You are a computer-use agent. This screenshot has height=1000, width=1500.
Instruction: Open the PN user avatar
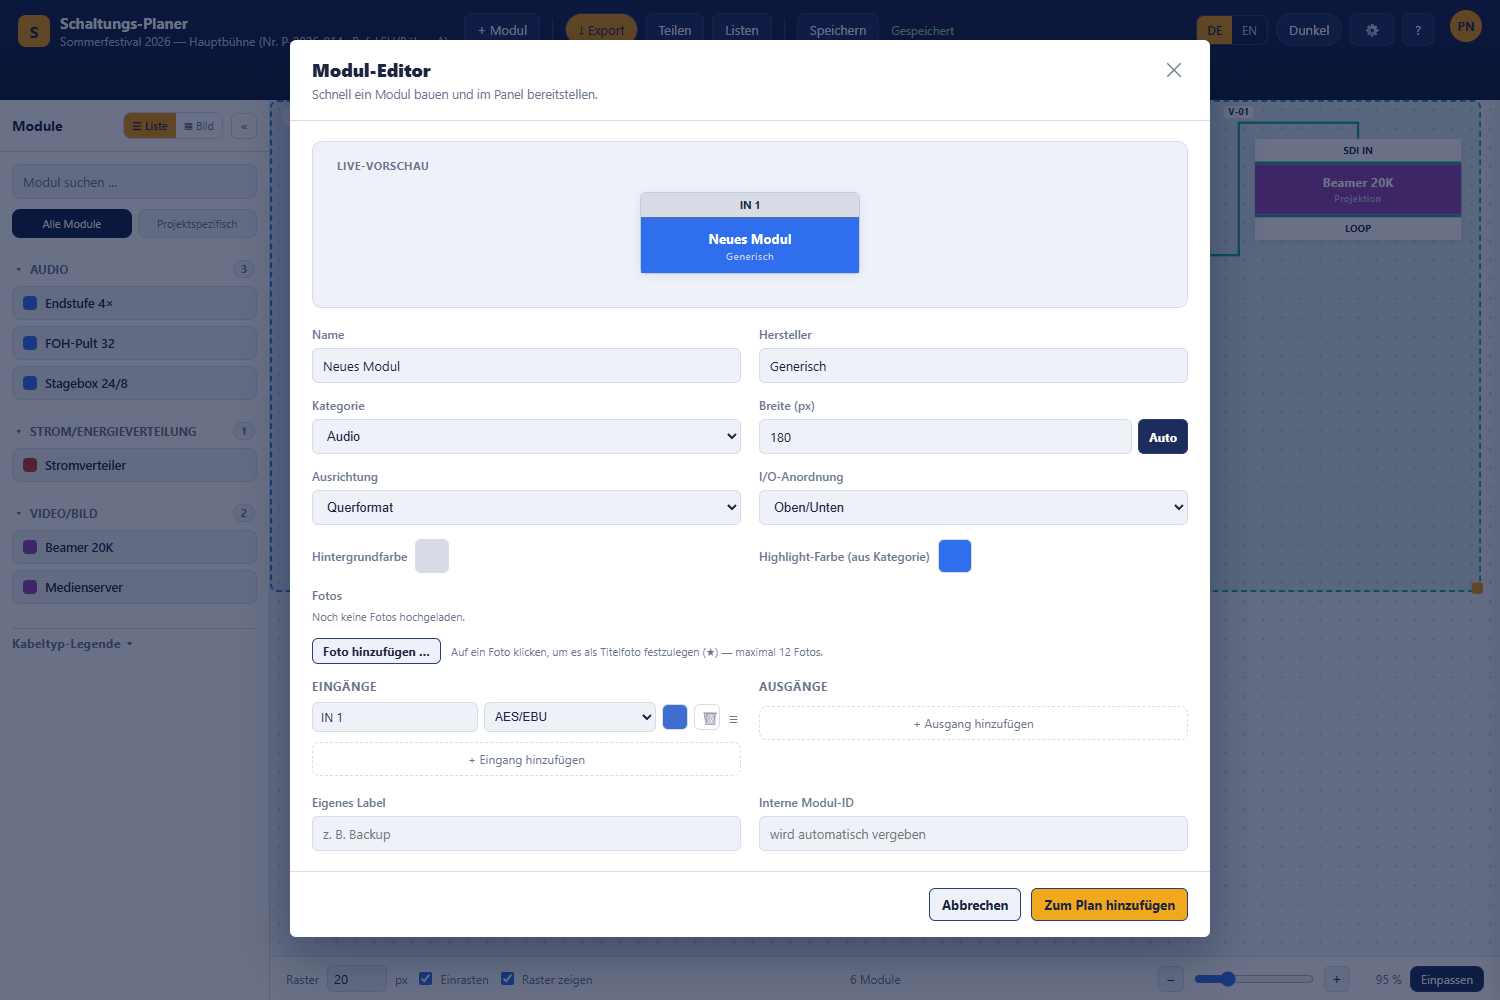pos(1466,27)
